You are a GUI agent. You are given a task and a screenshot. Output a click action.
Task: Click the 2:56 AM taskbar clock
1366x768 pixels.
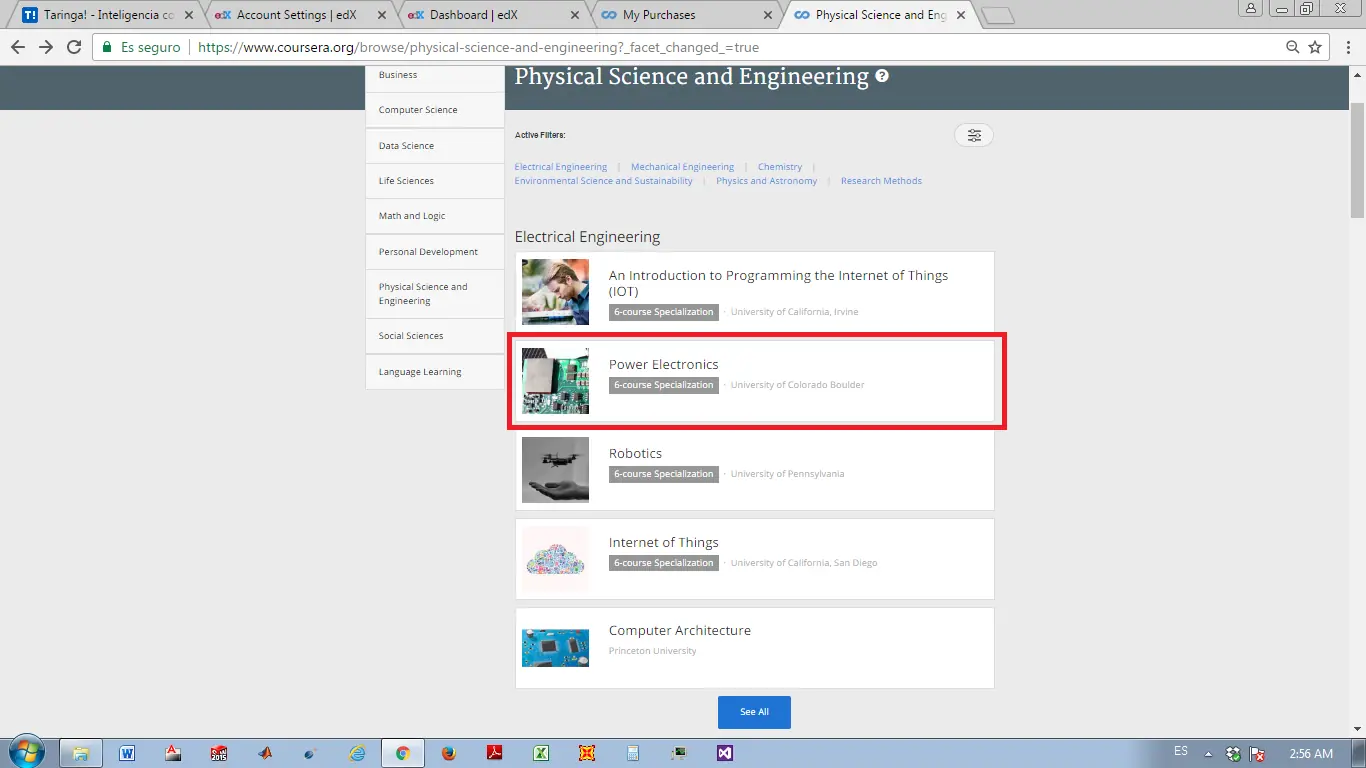point(1311,754)
